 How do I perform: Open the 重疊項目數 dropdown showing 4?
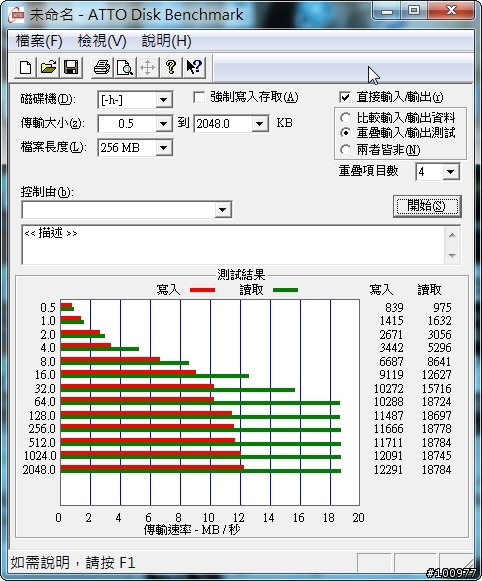pyautogui.click(x=451, y=172)
